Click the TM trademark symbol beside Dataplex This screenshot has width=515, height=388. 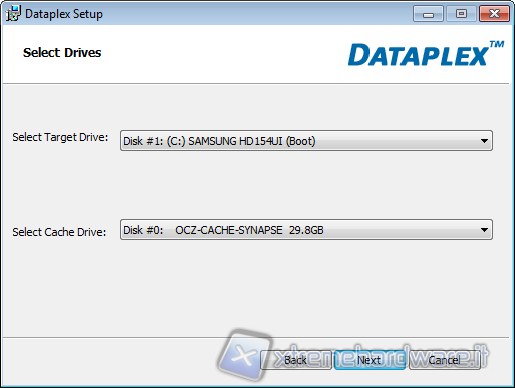point(497,44)
